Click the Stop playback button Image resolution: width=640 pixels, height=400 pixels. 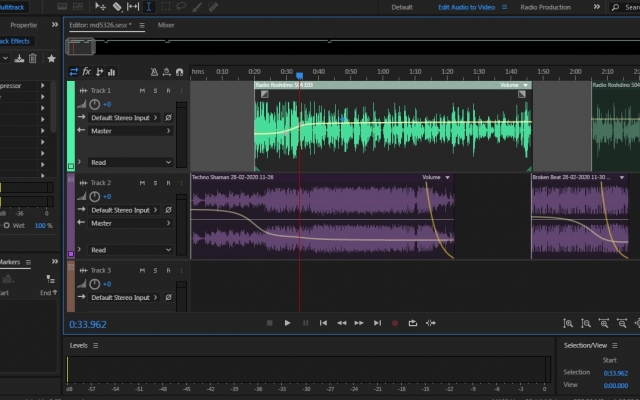pyautogui.click(x=269, y=323)
